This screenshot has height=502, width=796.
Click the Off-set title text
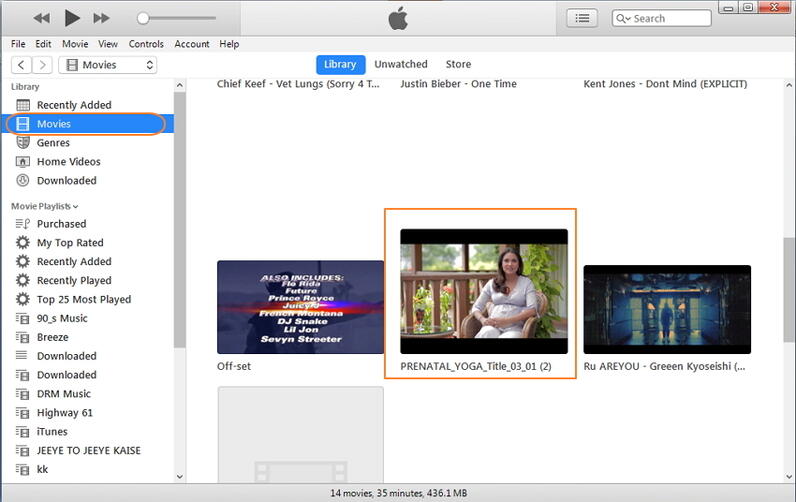point(234,366)
